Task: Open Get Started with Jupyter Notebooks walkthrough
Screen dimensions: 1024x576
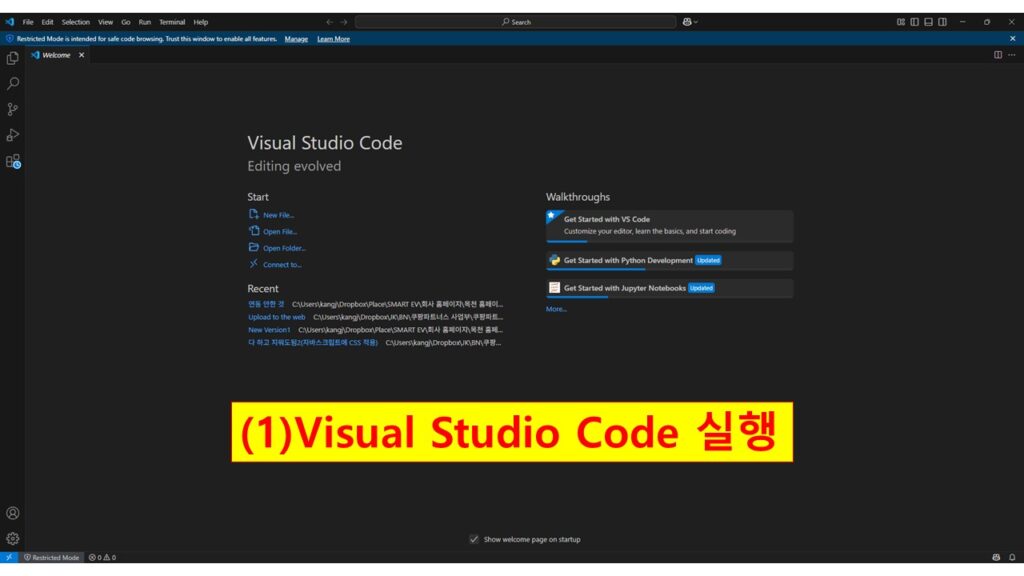Action: 669,288
